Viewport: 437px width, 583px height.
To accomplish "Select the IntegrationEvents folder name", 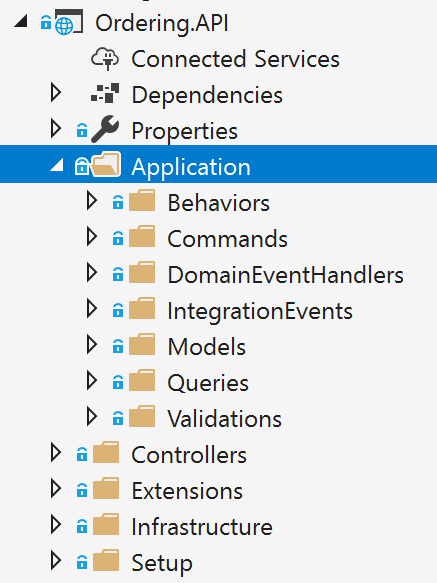I will 260,312.
